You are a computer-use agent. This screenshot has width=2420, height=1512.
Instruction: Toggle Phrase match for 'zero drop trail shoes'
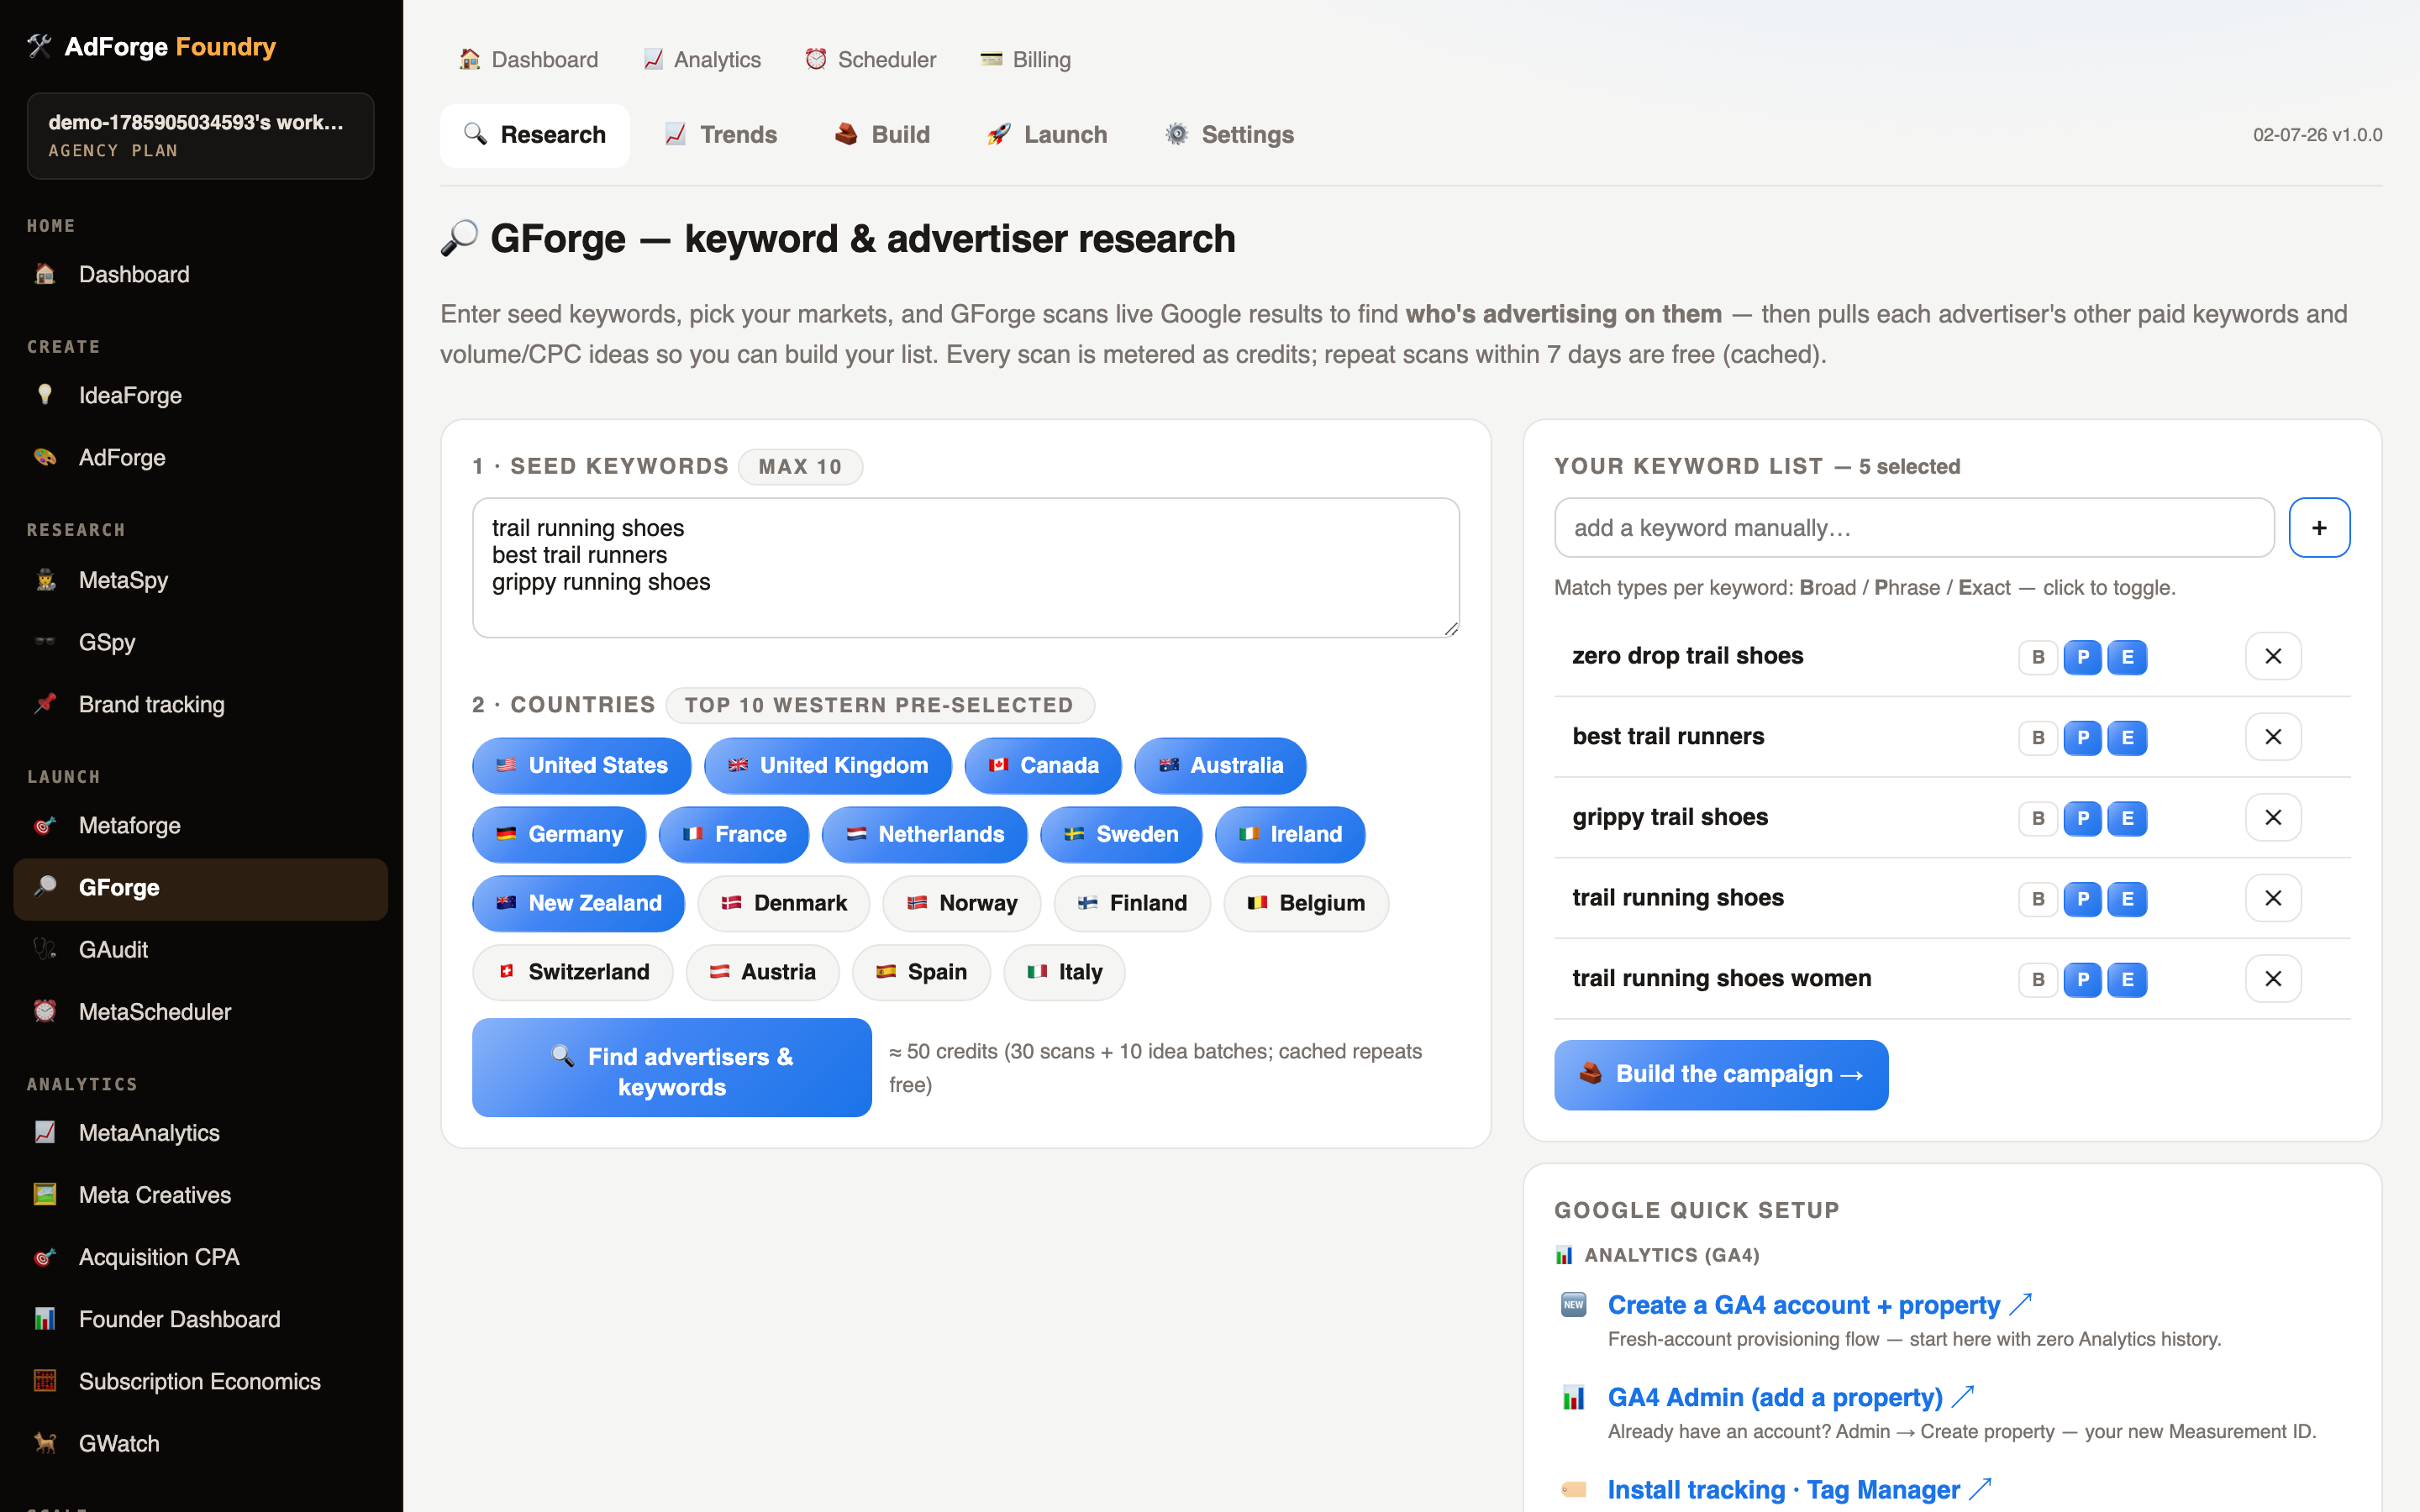2083,657
